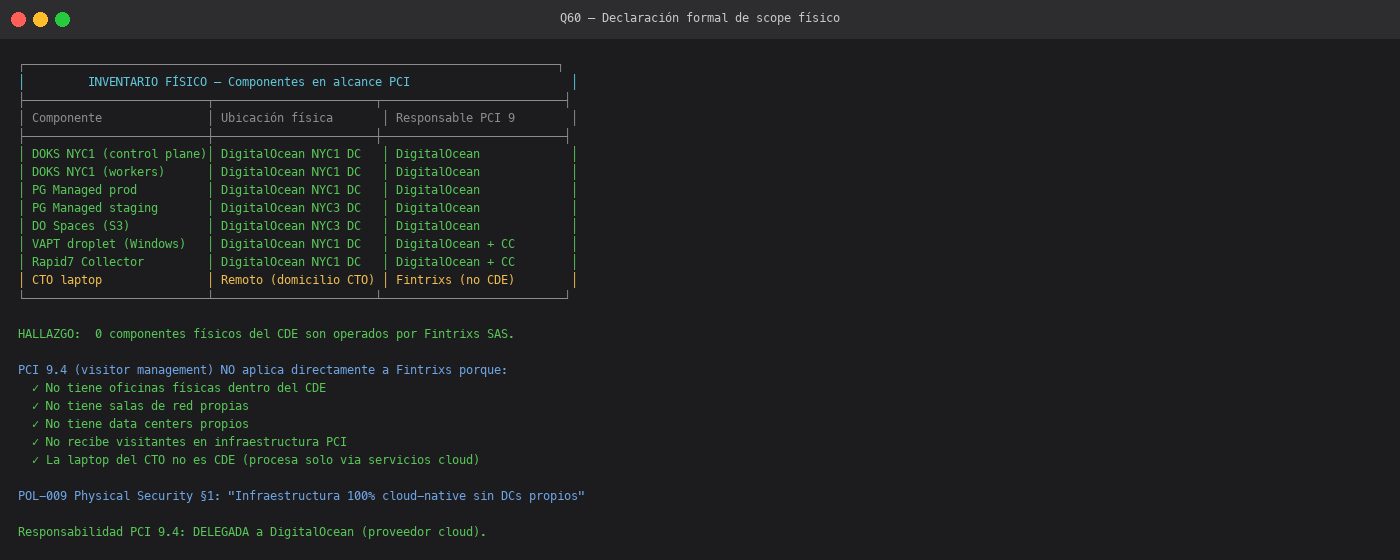The image size is (1400, 560).
Task: Click the "Responsabilidad PCI 9.4: DELEGADA a DigitalOcean" line
Action: [252, 532]
